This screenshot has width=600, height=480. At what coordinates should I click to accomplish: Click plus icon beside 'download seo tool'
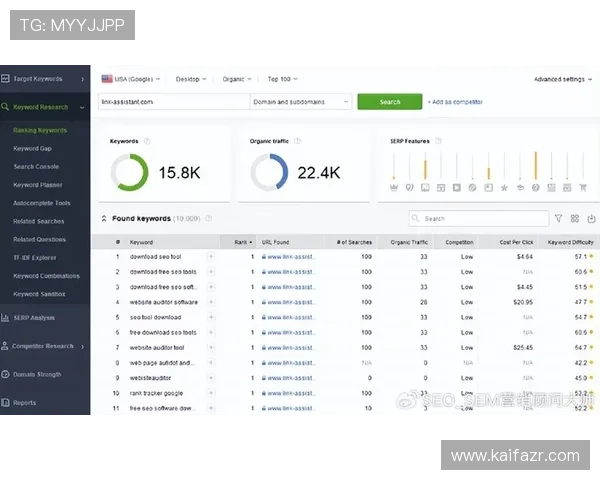(211, 257)
